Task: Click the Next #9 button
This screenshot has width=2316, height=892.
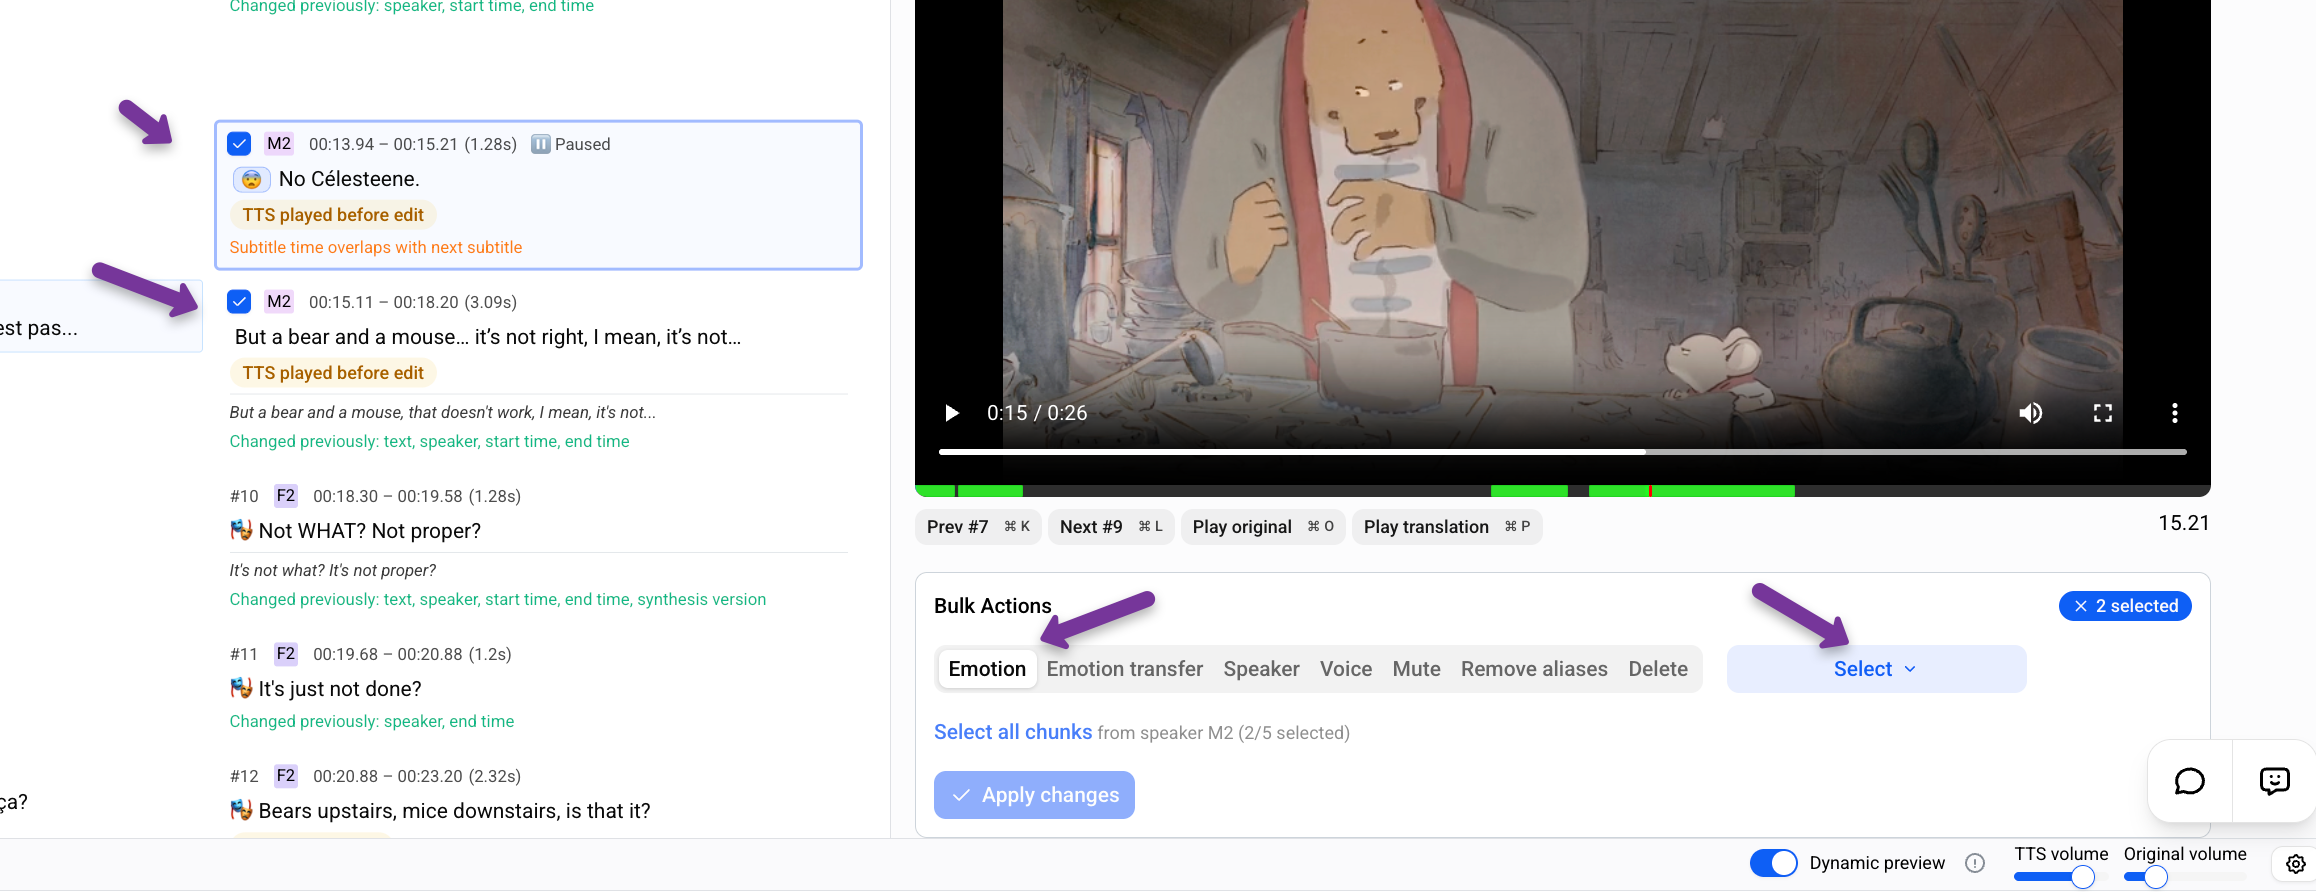Action: point(1111,527)
